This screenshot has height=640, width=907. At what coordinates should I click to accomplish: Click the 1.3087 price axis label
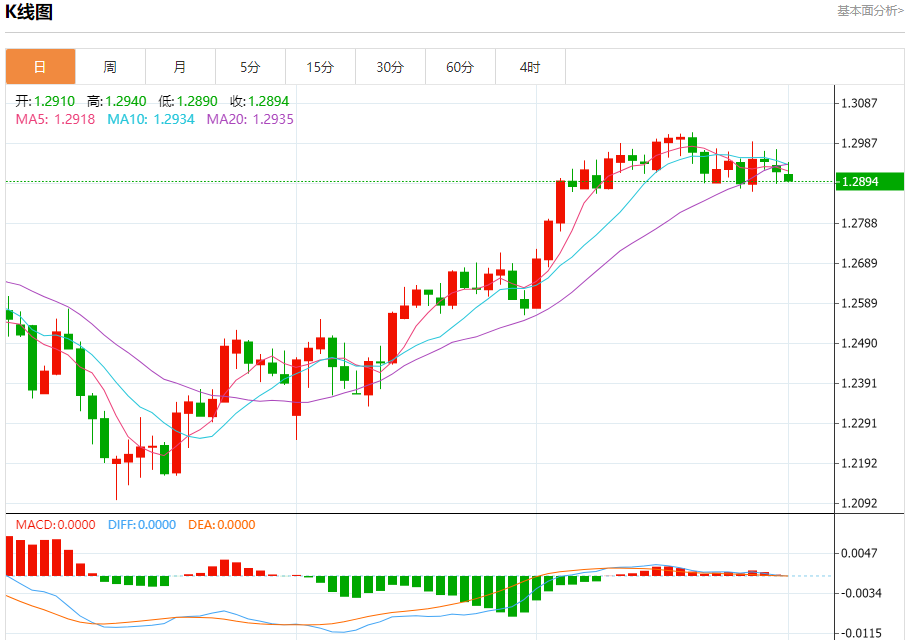tap(859, 103)
